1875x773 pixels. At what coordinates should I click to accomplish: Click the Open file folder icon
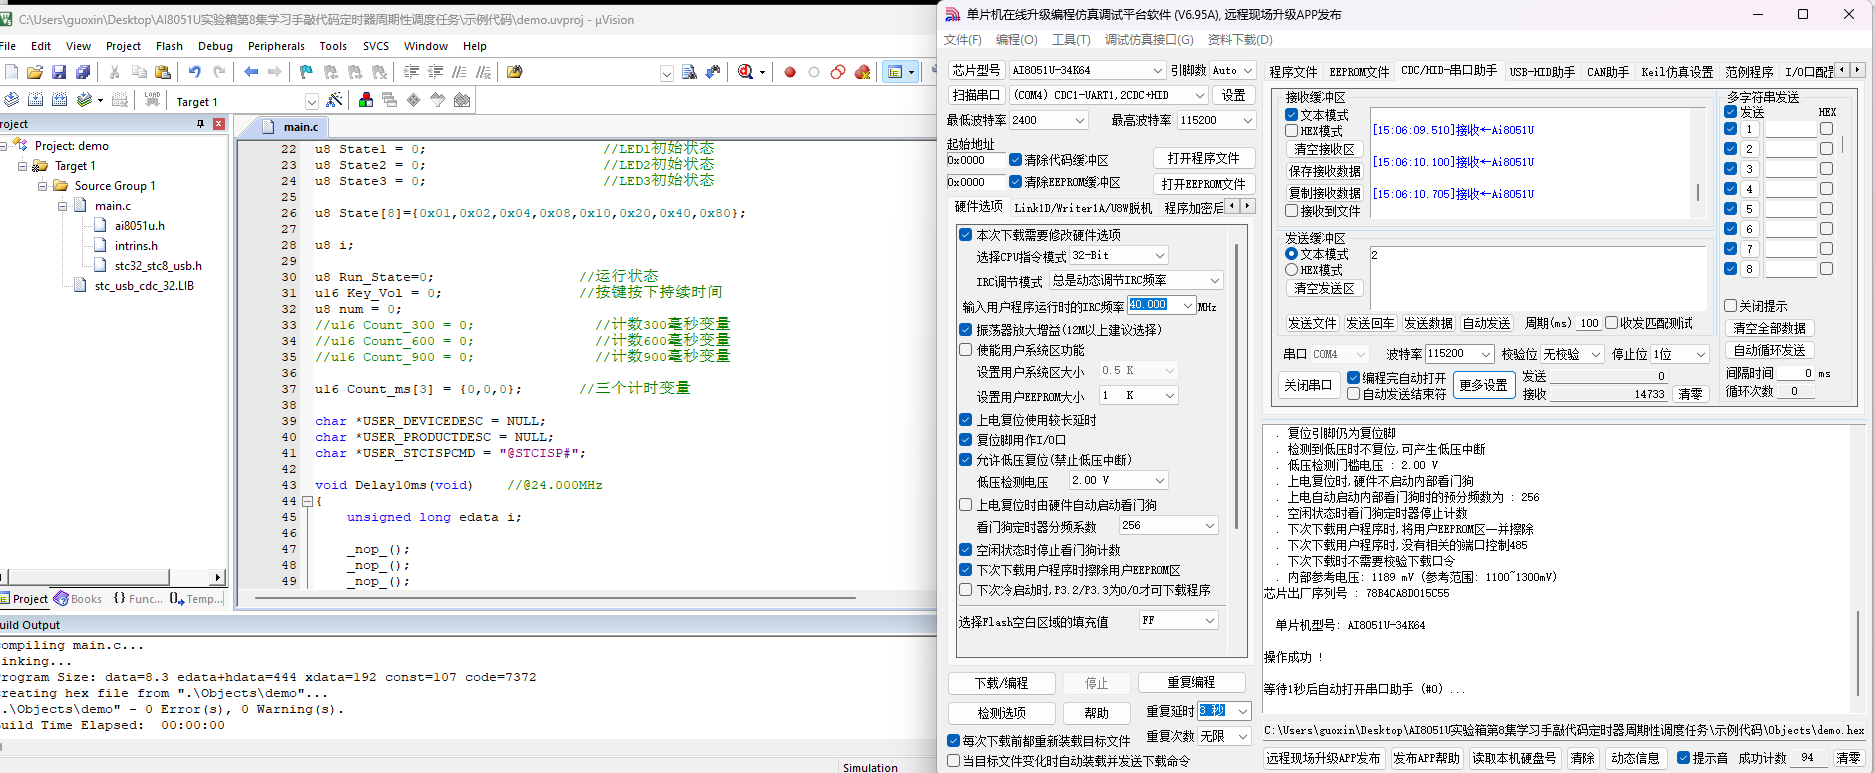35,72
